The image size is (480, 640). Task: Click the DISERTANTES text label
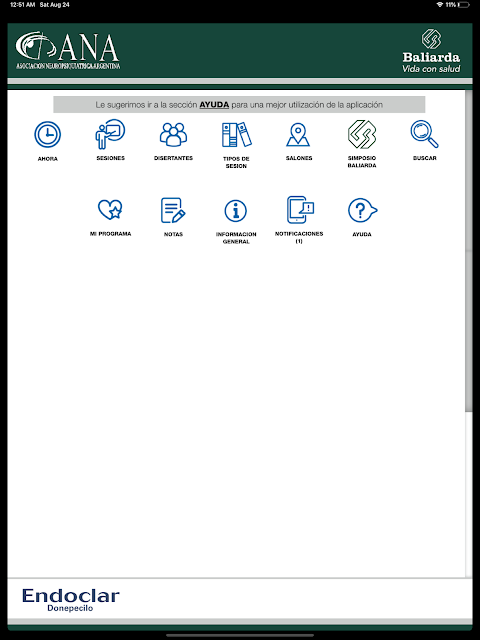(173, 158)
